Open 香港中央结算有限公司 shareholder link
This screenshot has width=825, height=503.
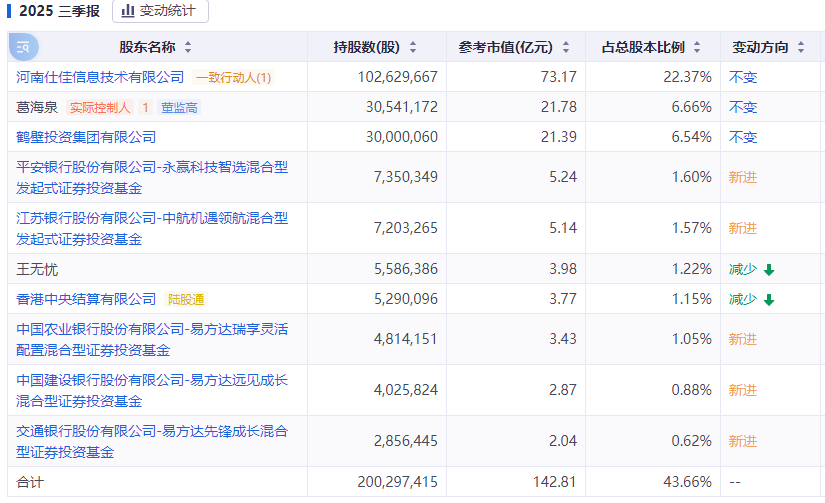(87, 299)
